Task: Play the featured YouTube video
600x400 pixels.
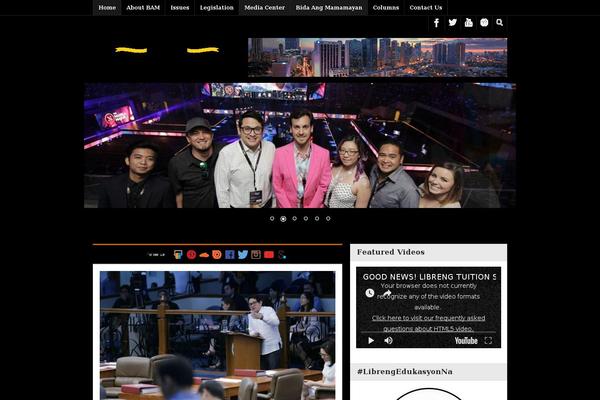Action: (x=371, y=340)
